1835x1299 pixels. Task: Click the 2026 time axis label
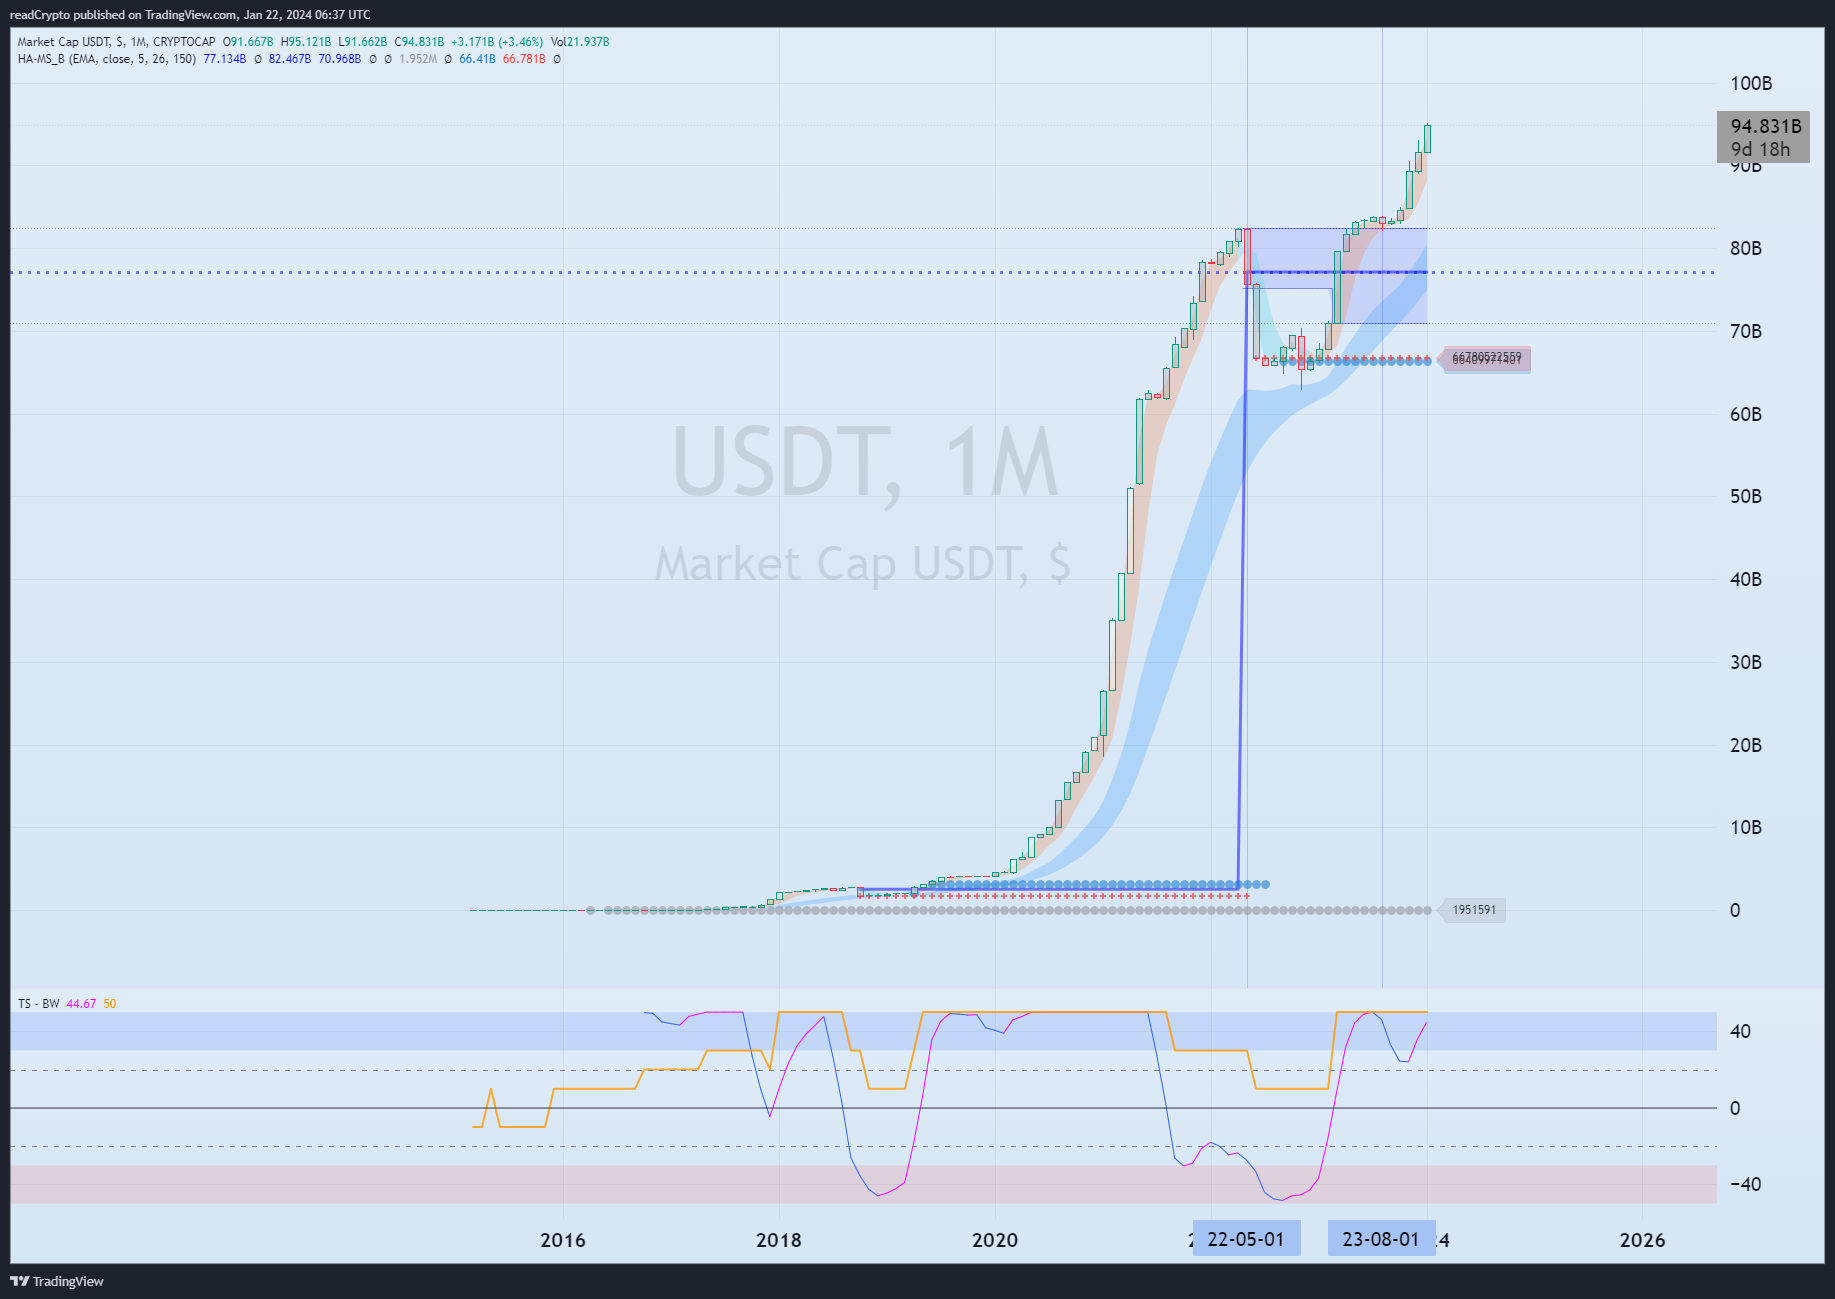click(1642, 1240)
